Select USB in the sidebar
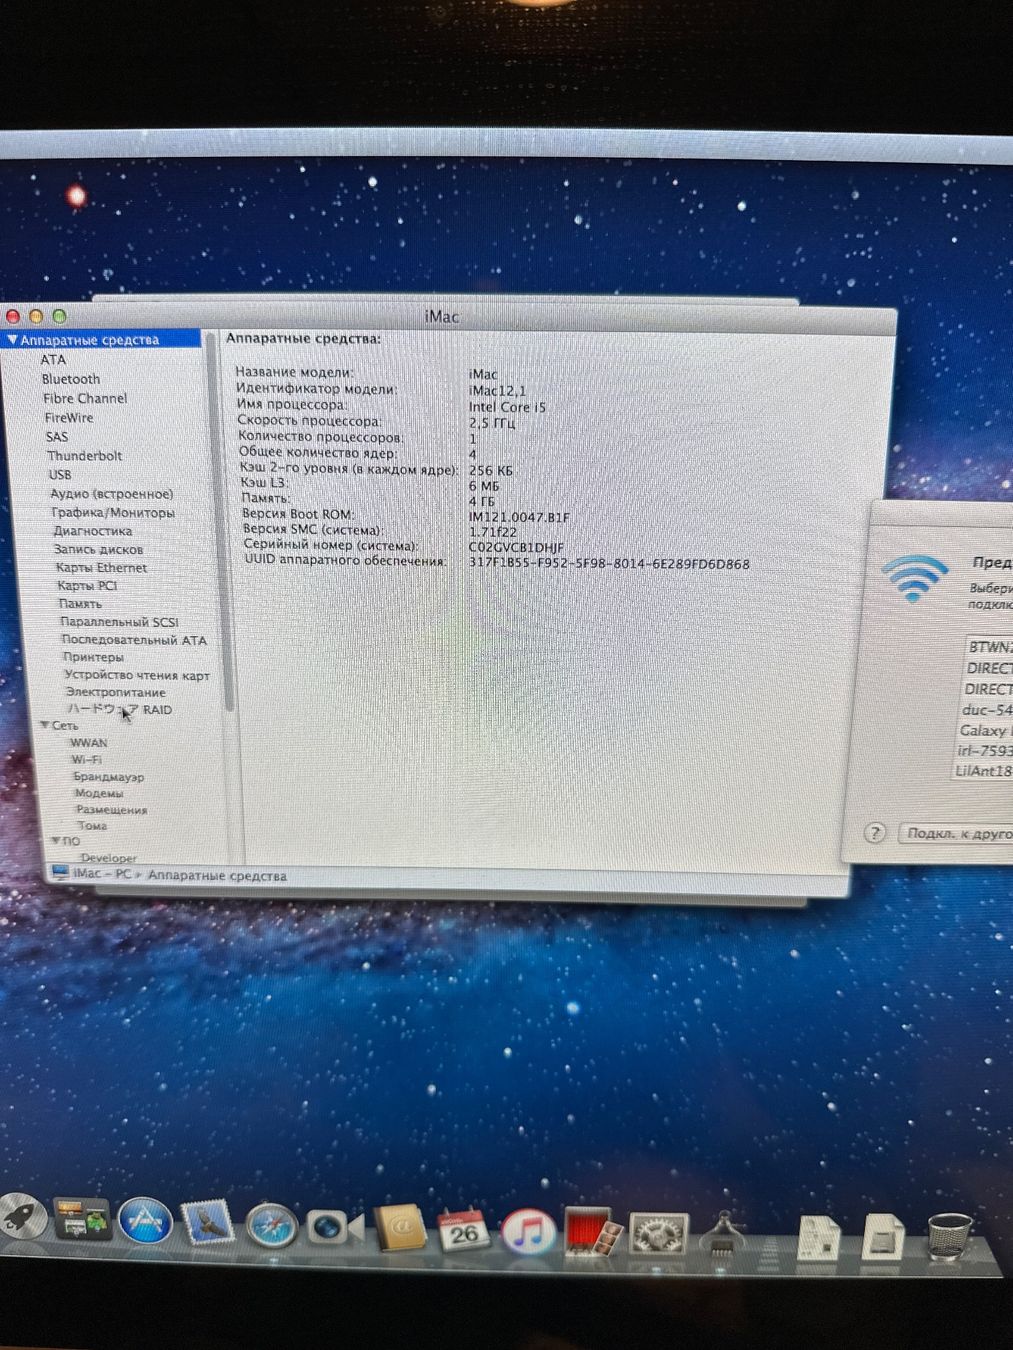The image size is (1013, 1350). click(x=60, y=474)
